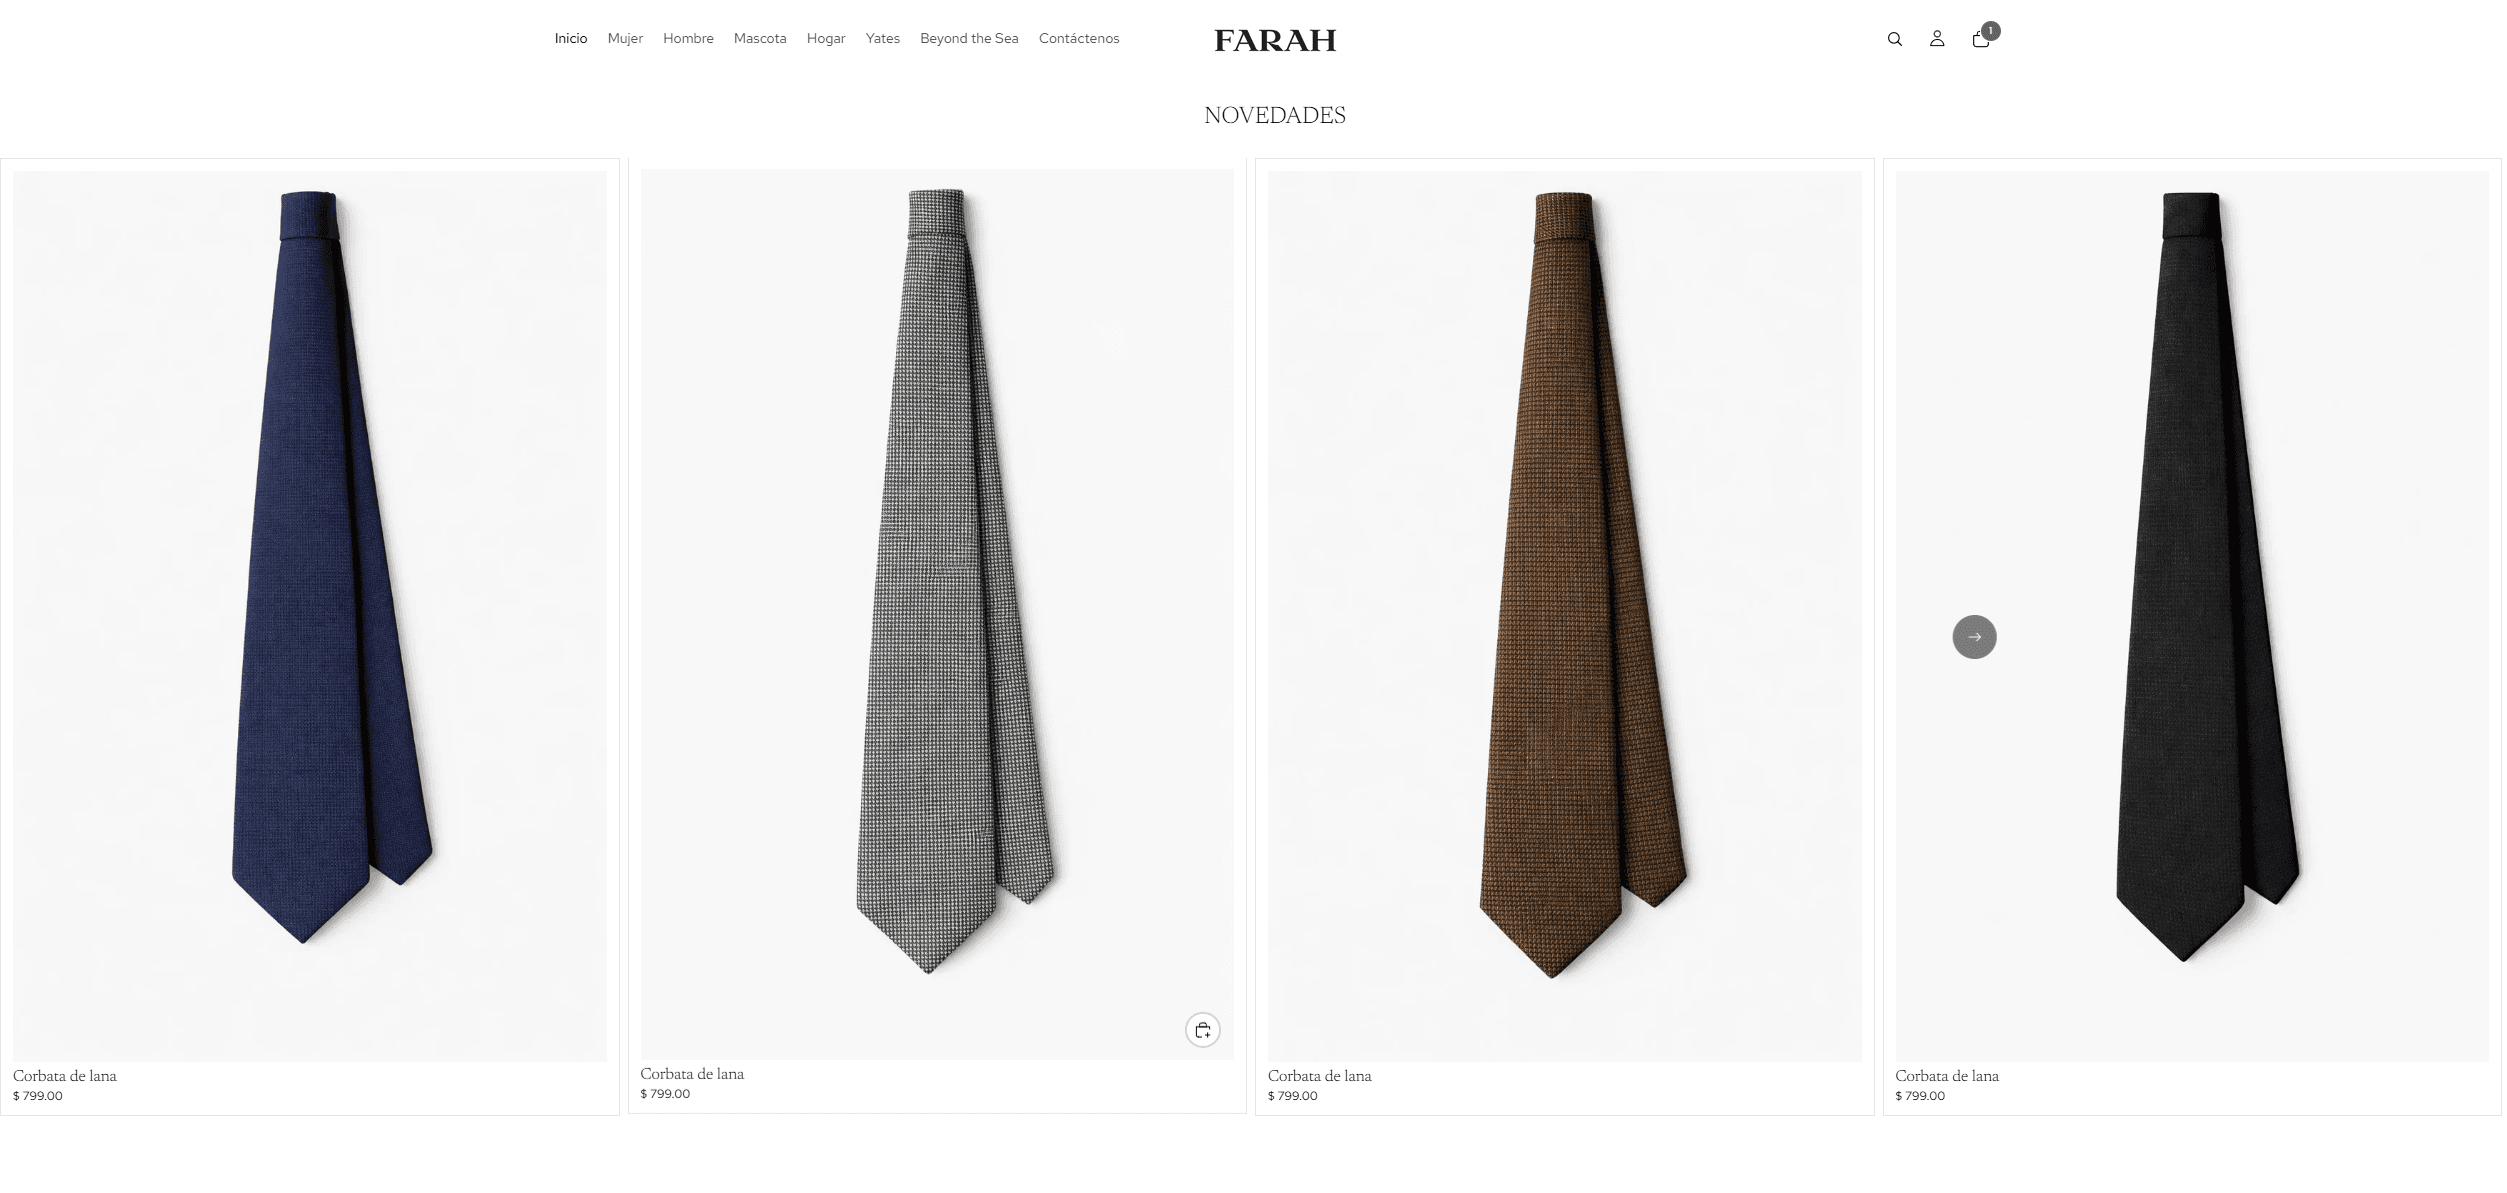2507x1193 pixels.
Task: Open the Yates menu item
Action: (883, 38)
